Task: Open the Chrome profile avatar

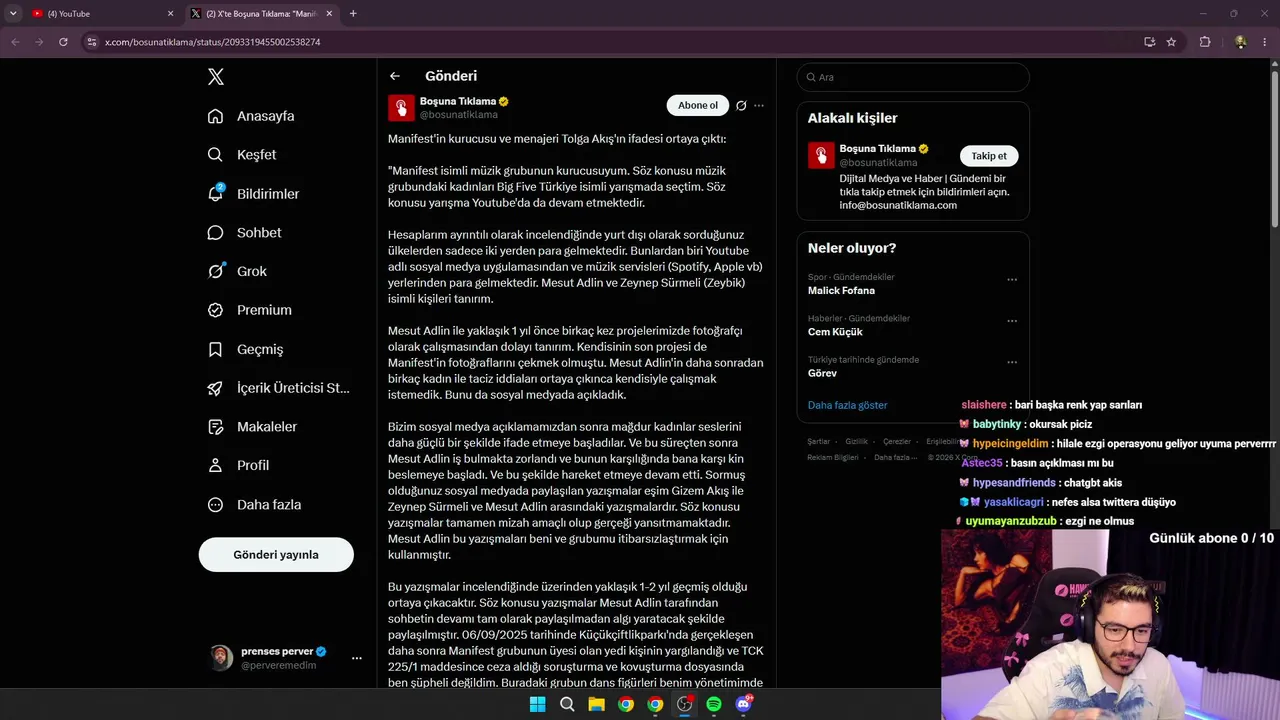Action: [x=1241, y=42]
